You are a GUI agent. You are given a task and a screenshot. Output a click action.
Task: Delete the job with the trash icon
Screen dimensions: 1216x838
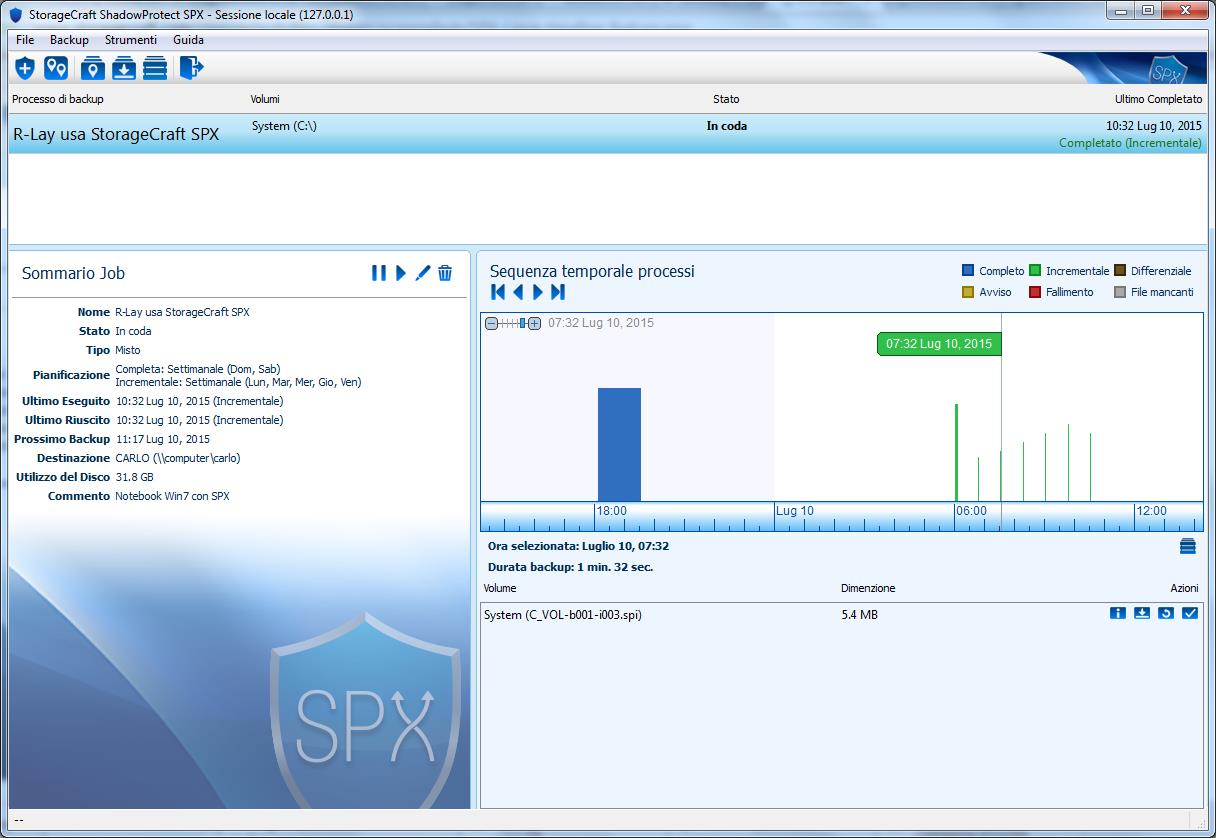446,273
